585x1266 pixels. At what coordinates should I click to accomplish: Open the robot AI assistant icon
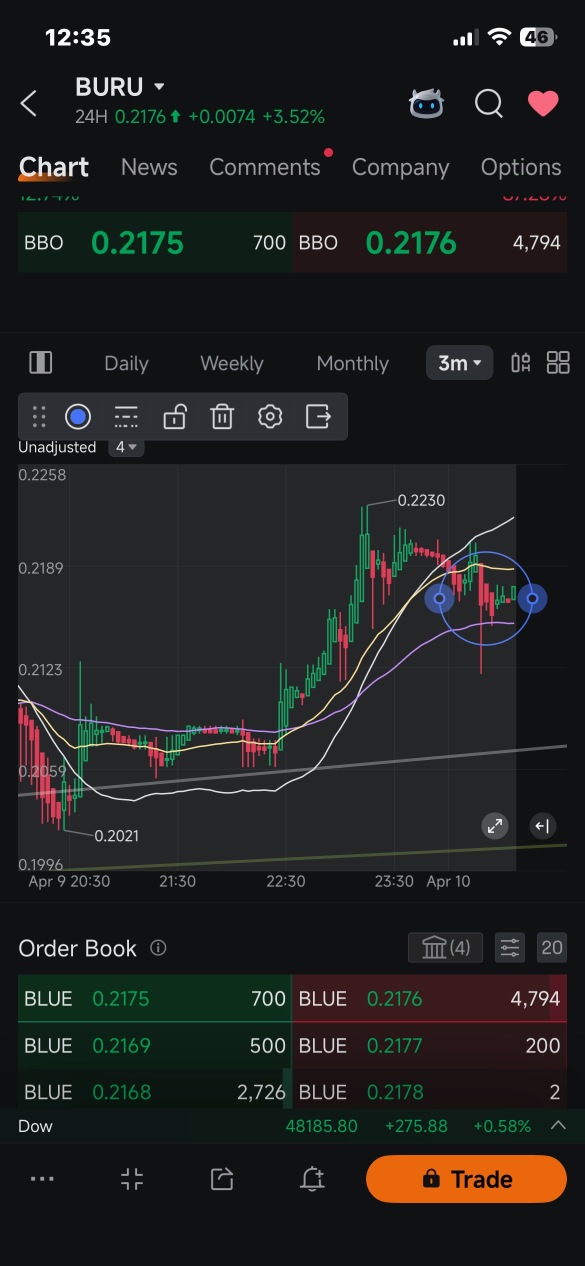coord(427,103)
